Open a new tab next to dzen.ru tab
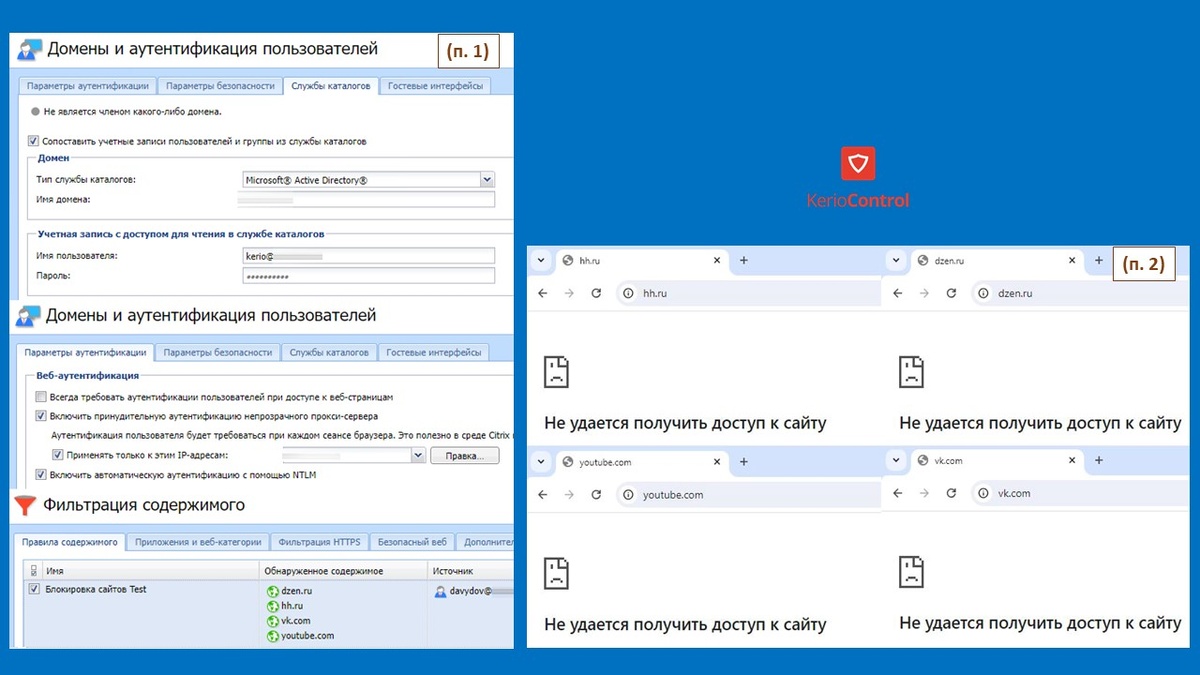This screenshot has height=675, width=1200. [x=1098, y=261]
